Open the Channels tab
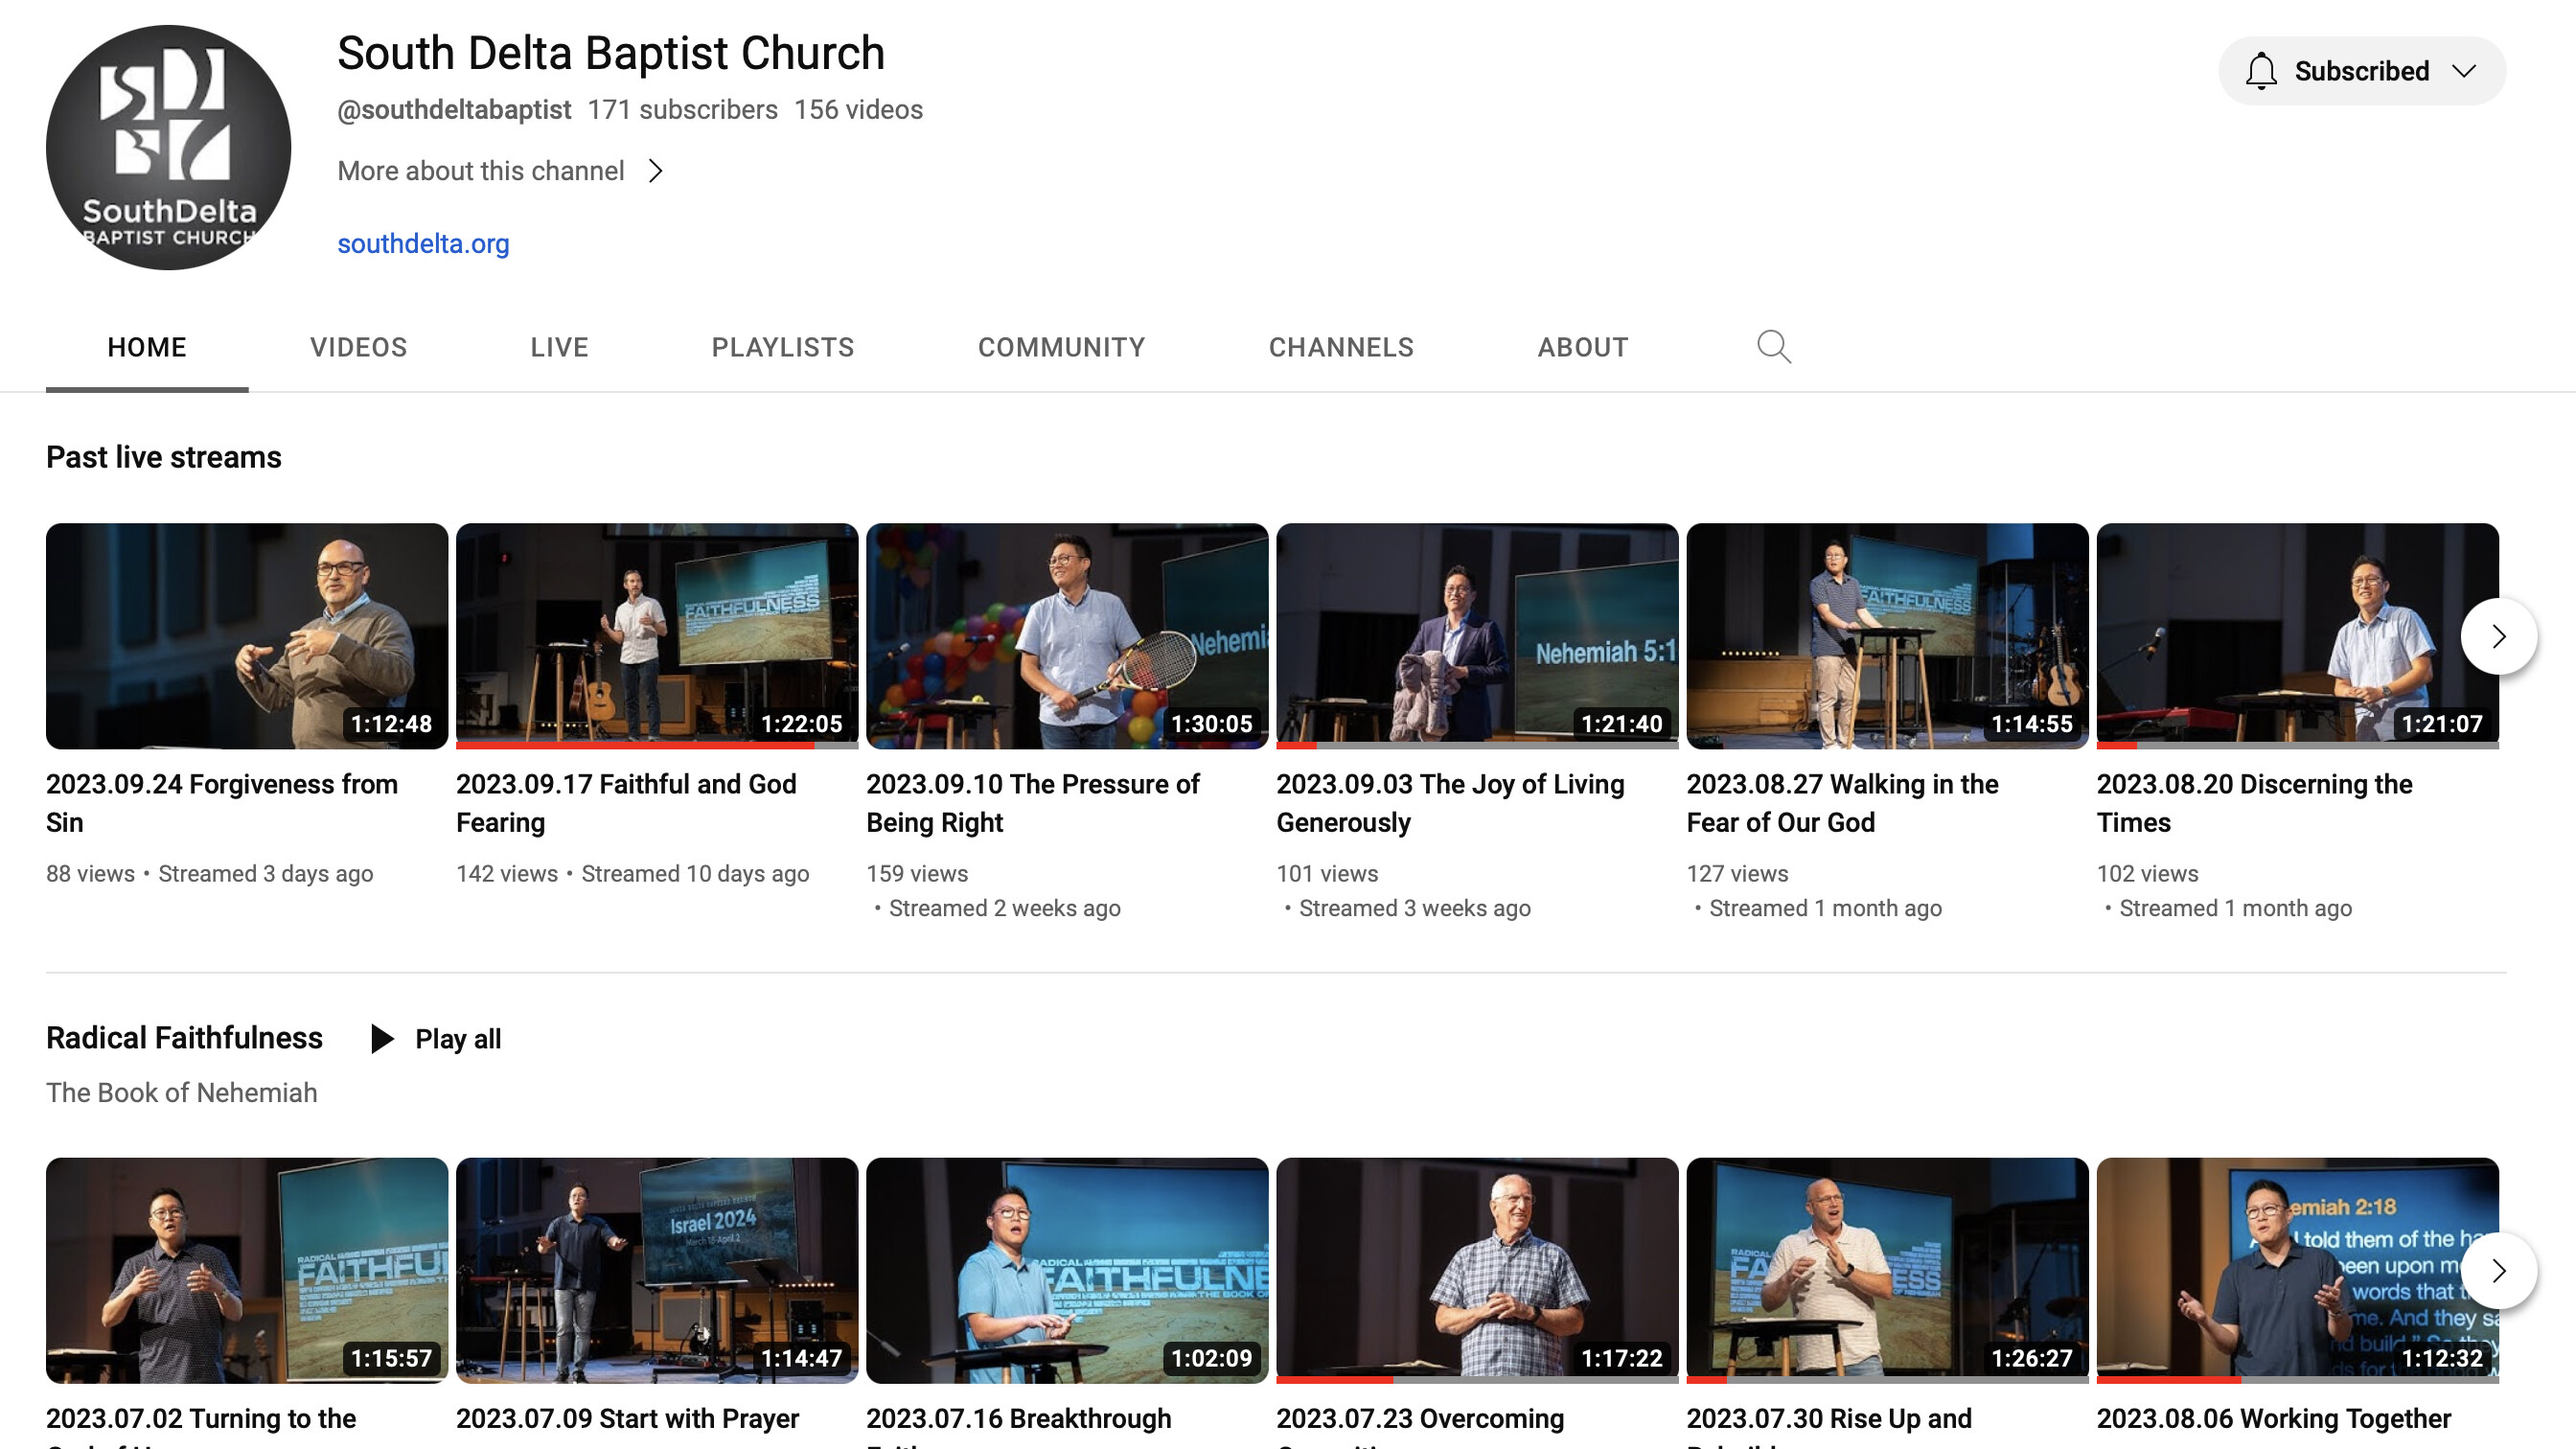This screenshot has width=2576, height=1449. pos(1341,347)
